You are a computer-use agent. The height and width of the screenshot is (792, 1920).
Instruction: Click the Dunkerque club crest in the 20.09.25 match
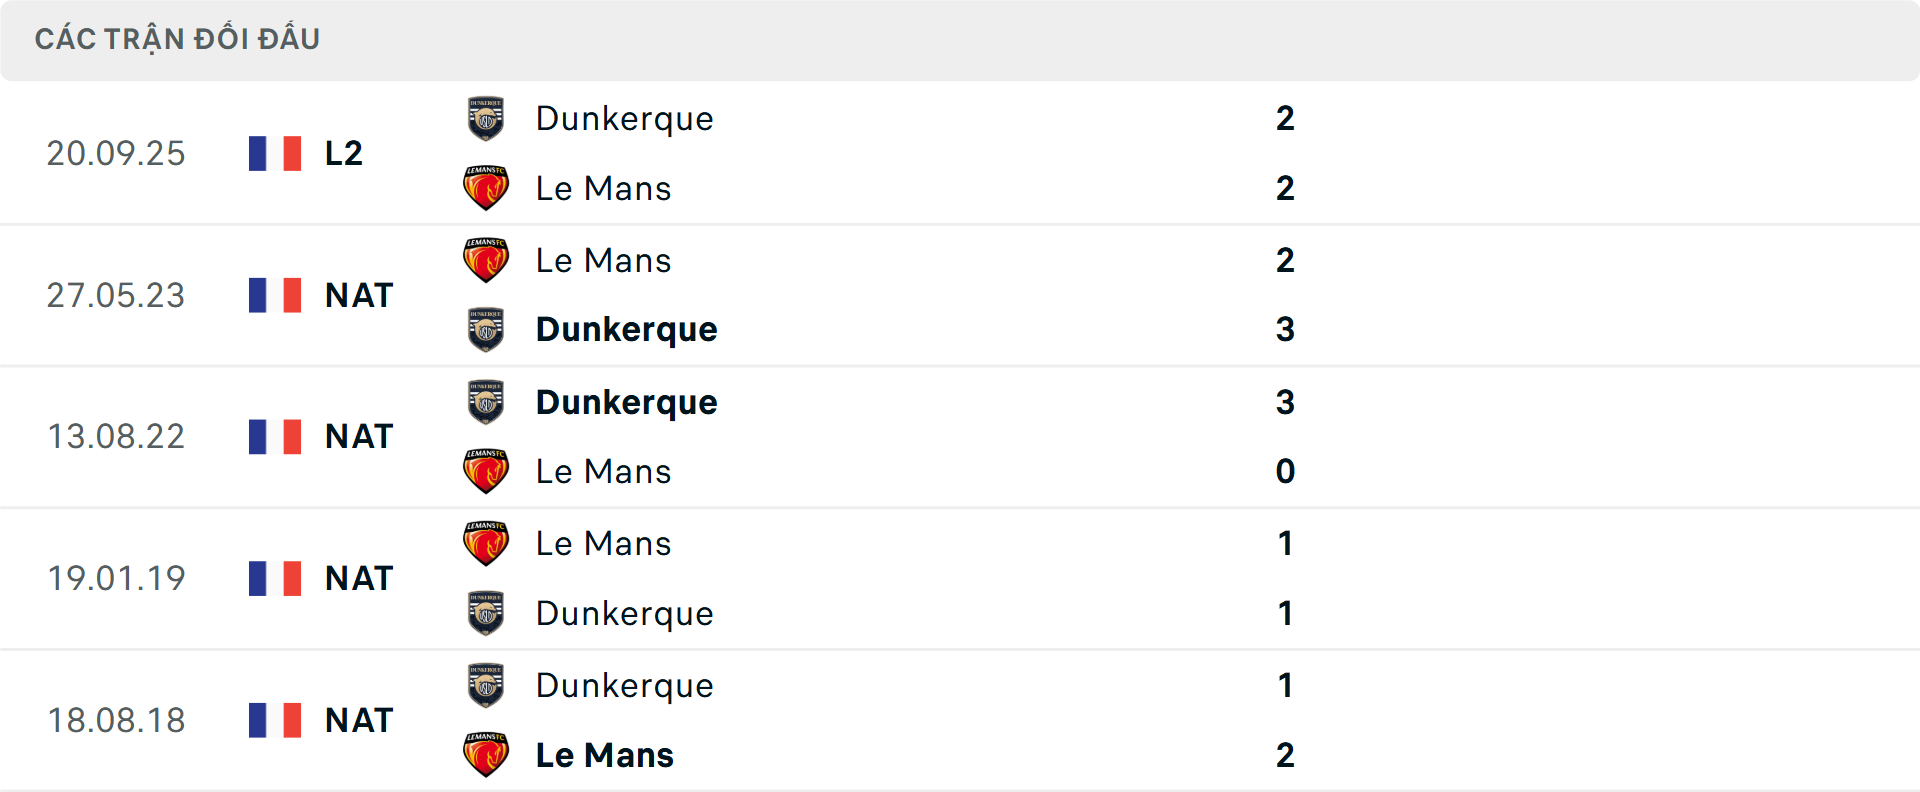tap(486, 117)
